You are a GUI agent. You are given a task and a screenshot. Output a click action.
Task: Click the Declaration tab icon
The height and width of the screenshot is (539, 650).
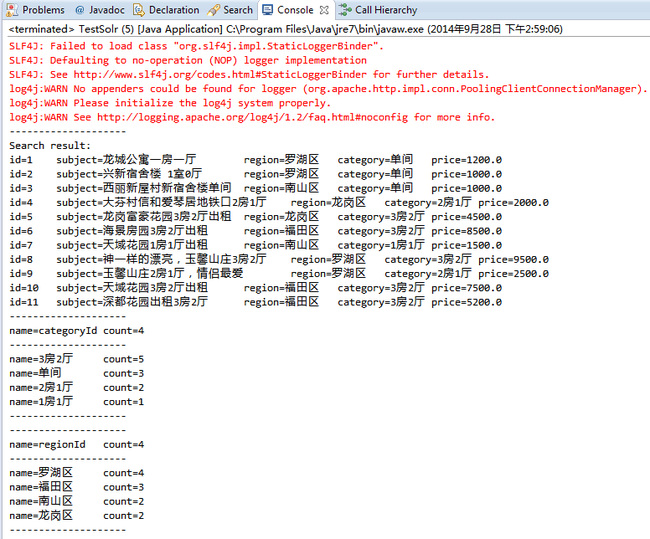click(x=139, y=10)
